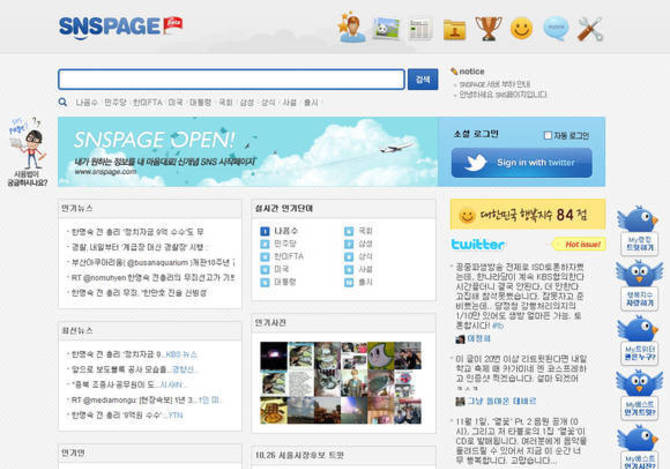Click the magnifier icon below search box
Image resolution: width=670 pixels, height=469 pixels.
tap(63, 102)
